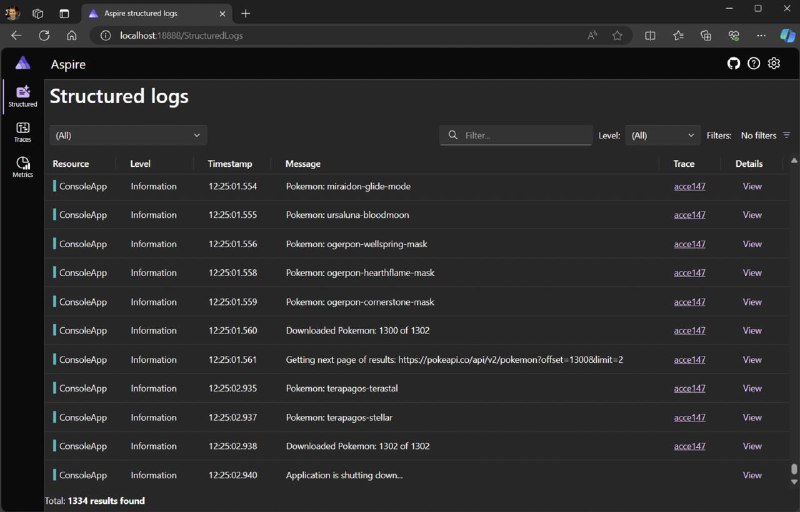Screen dimensions: 800x512
Task: Go back with browser back arrow
Action: (x=16, y=36)
